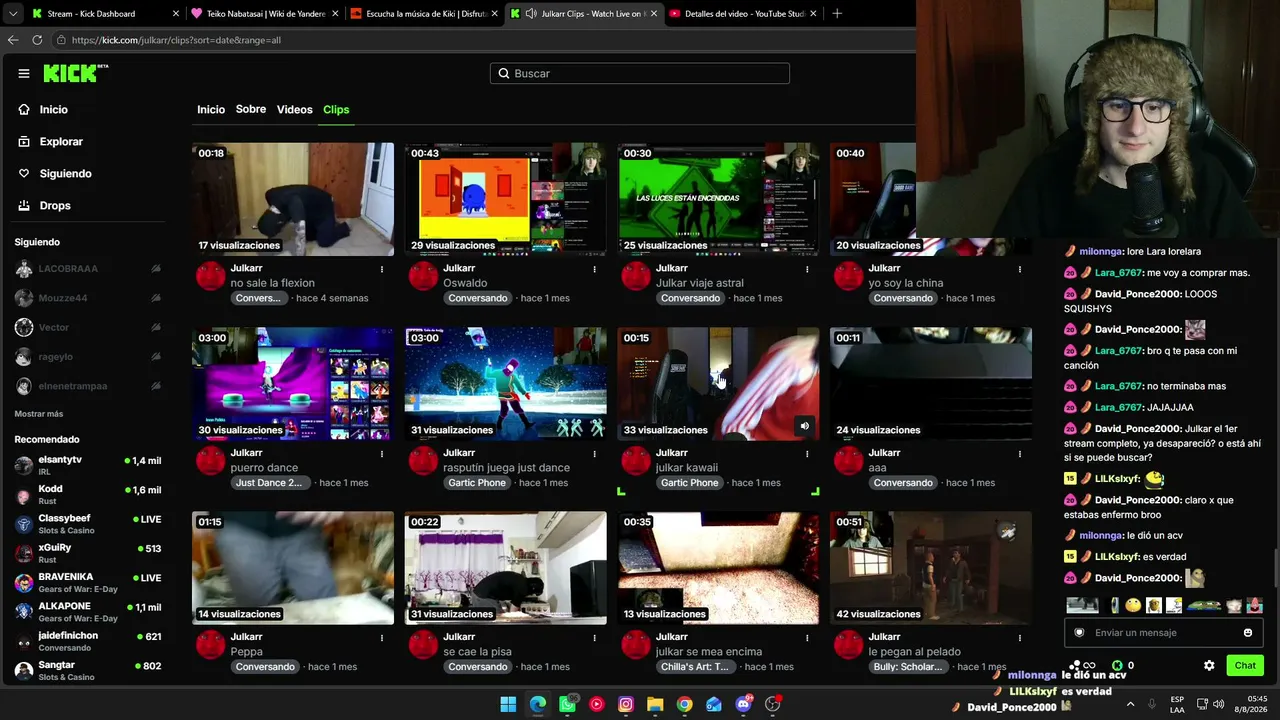Open options menu for clip 'Peppa'
The height and width of the screenshot is (720, 1280).
381,638
